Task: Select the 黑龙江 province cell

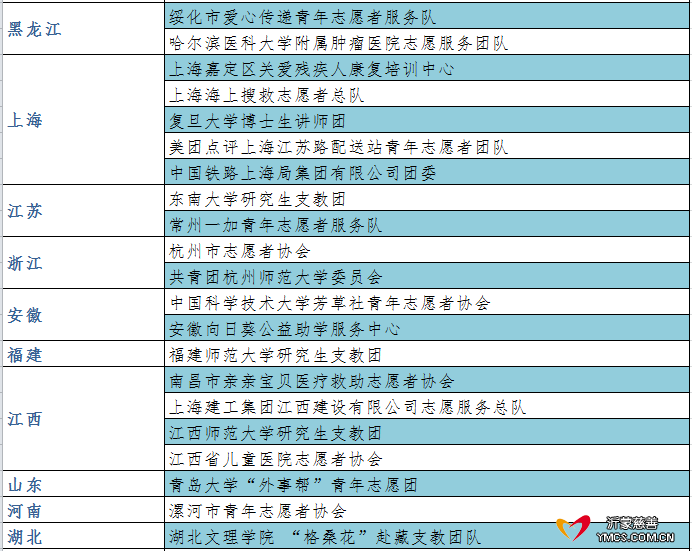Action: click(x=83, y=29)
